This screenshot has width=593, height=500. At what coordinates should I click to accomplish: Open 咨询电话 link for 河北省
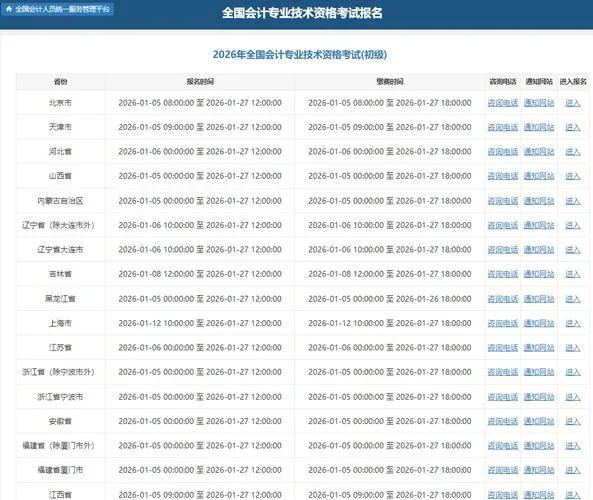503,151
